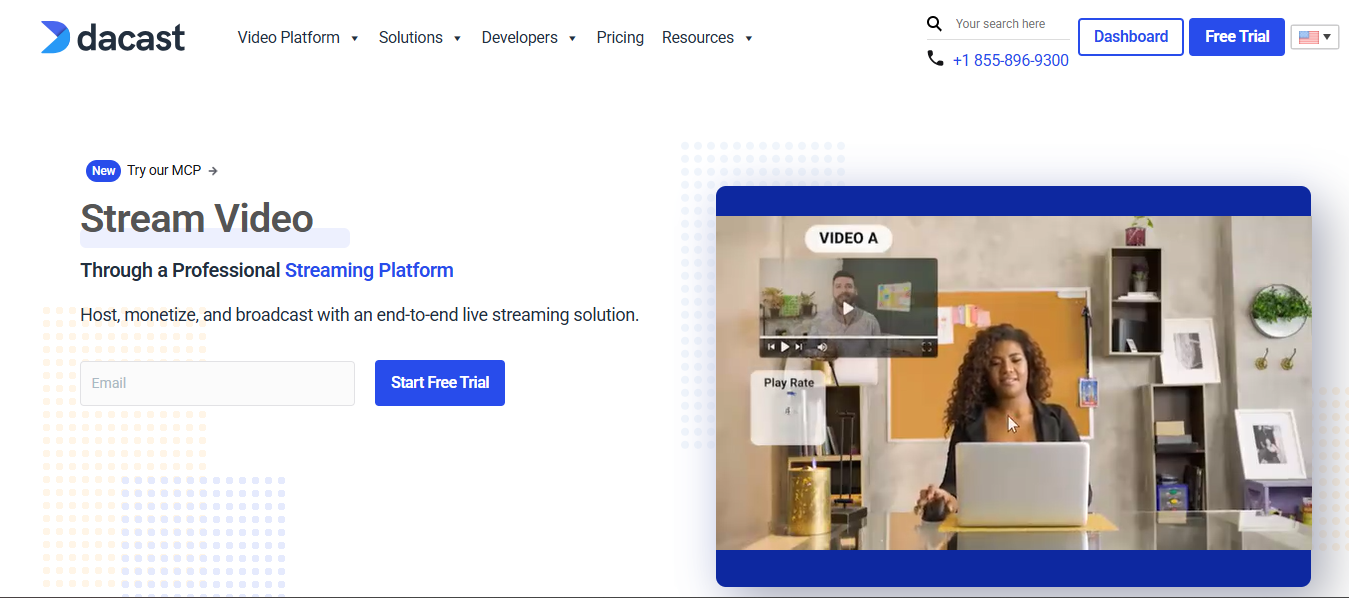Enter fullscreen on the VIDEO A player
Image resolution: width=1349 pixels, height=598 pixels.
(926, 346)
